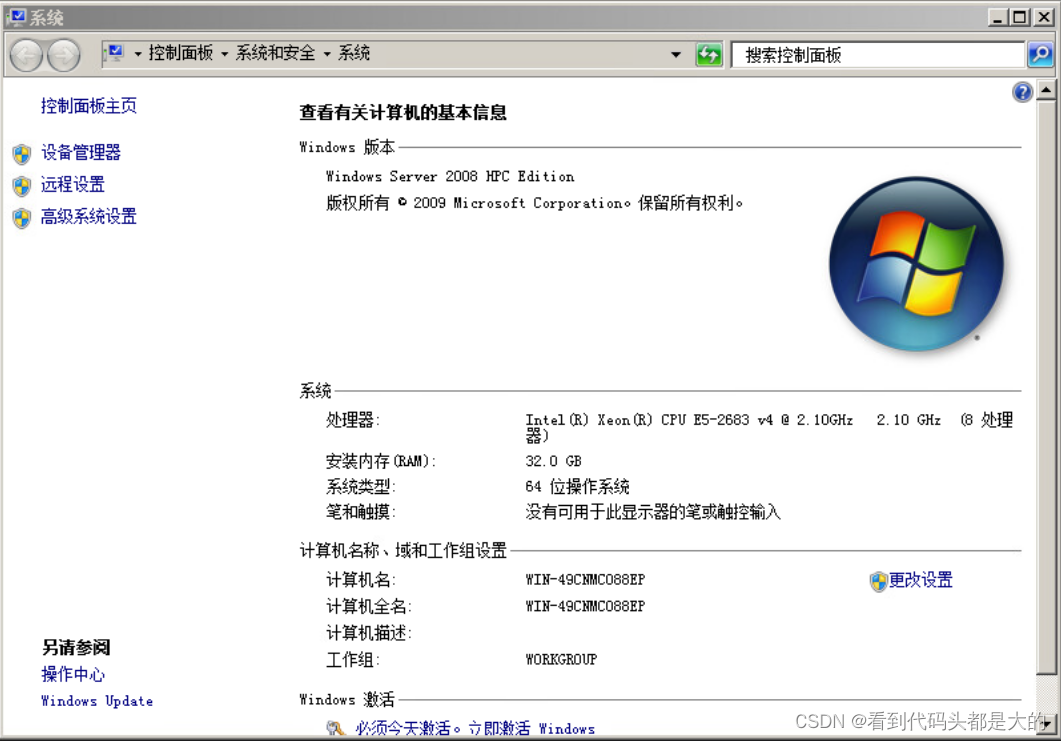Select 控制面板 in the breadcrumb path

[x=180, y=54]
